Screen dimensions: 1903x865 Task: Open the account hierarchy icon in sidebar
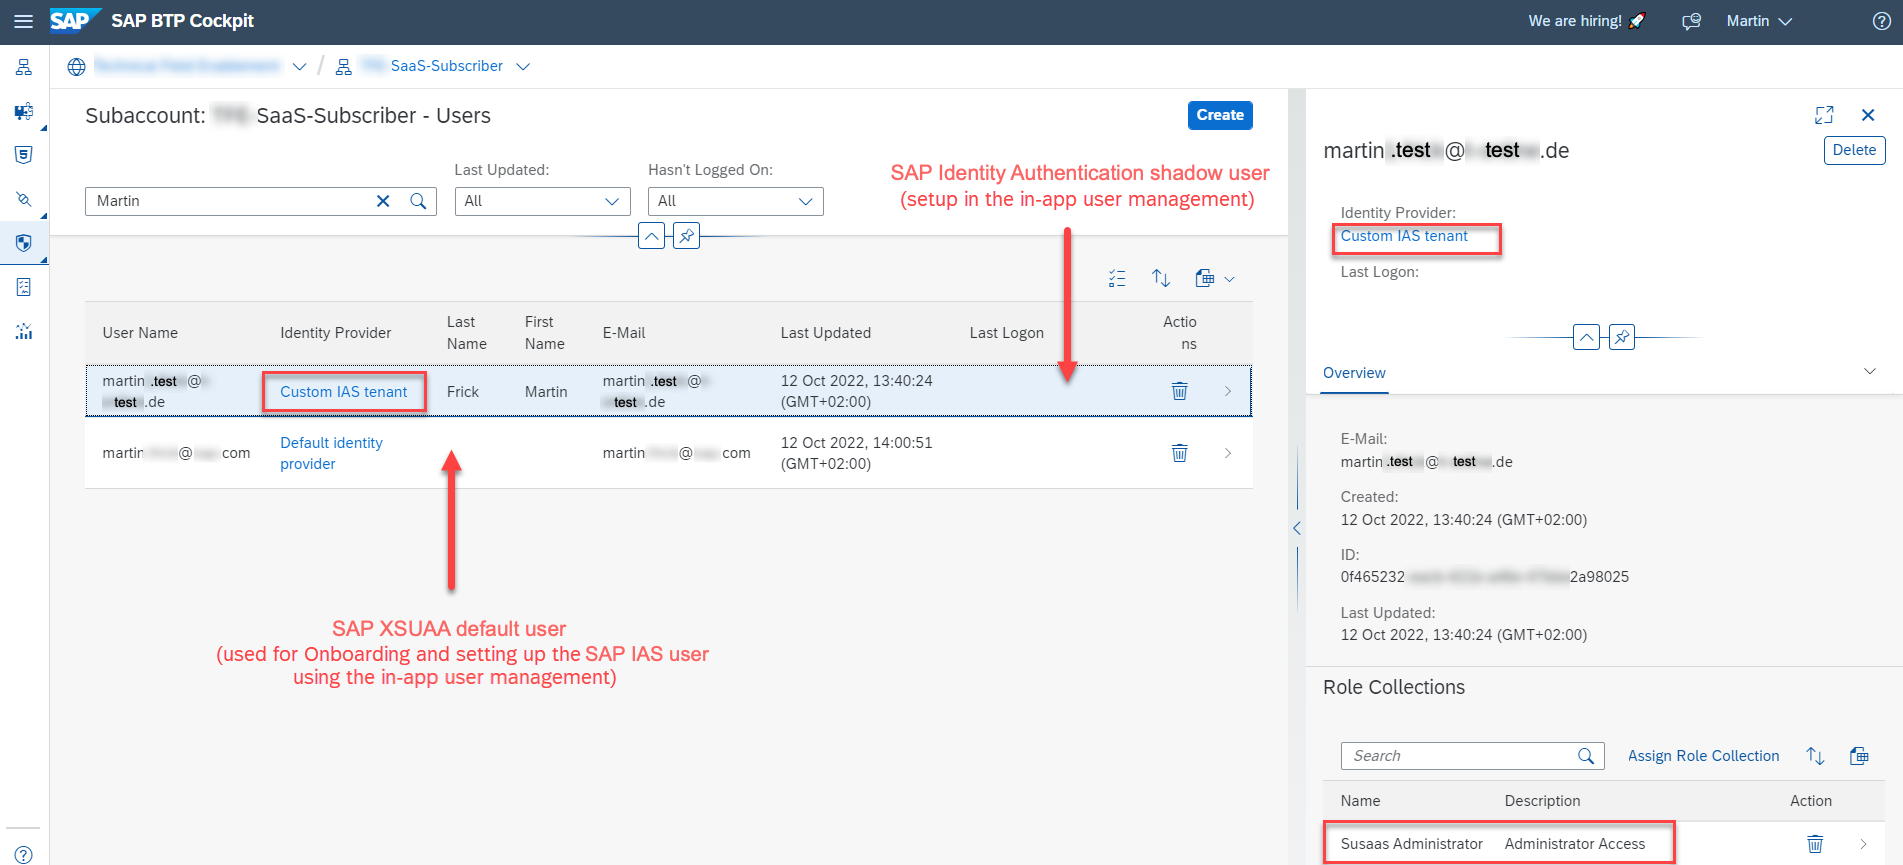[24, 67]
